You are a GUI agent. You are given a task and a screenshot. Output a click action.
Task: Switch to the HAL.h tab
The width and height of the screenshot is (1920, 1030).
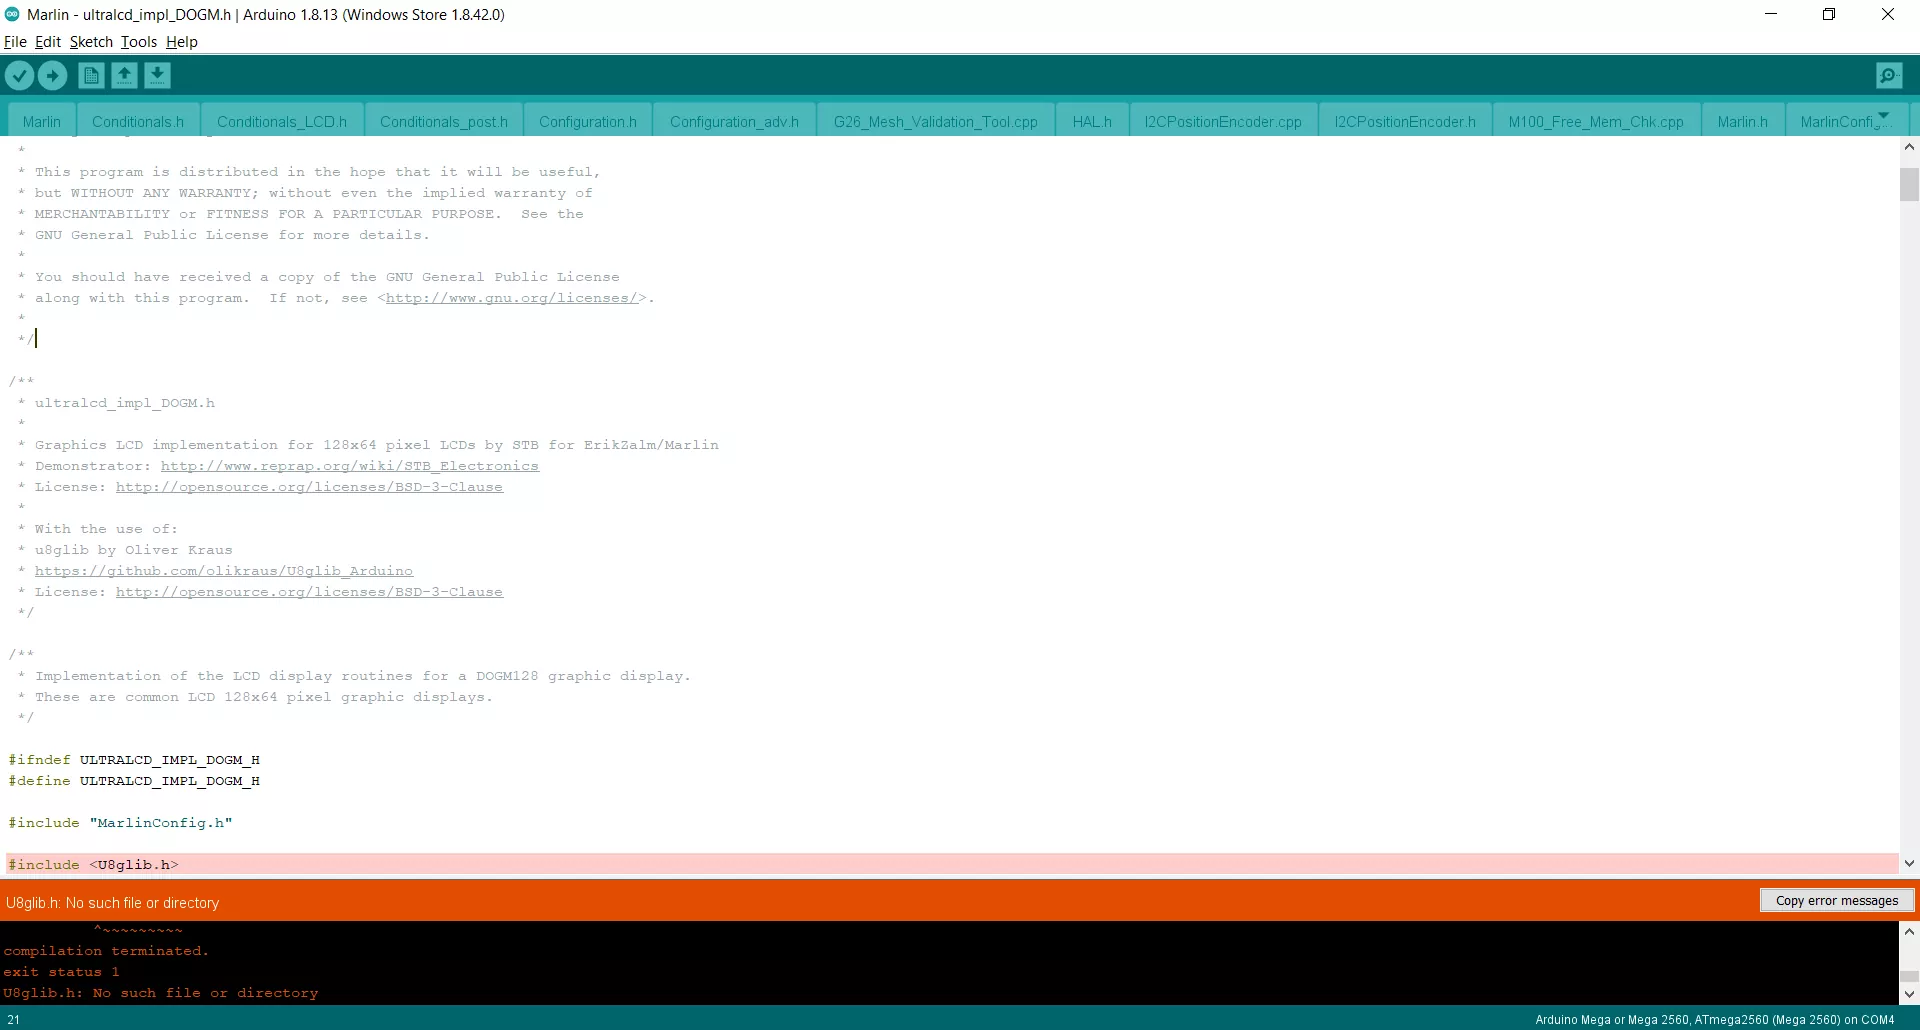tap(1092, 121)
